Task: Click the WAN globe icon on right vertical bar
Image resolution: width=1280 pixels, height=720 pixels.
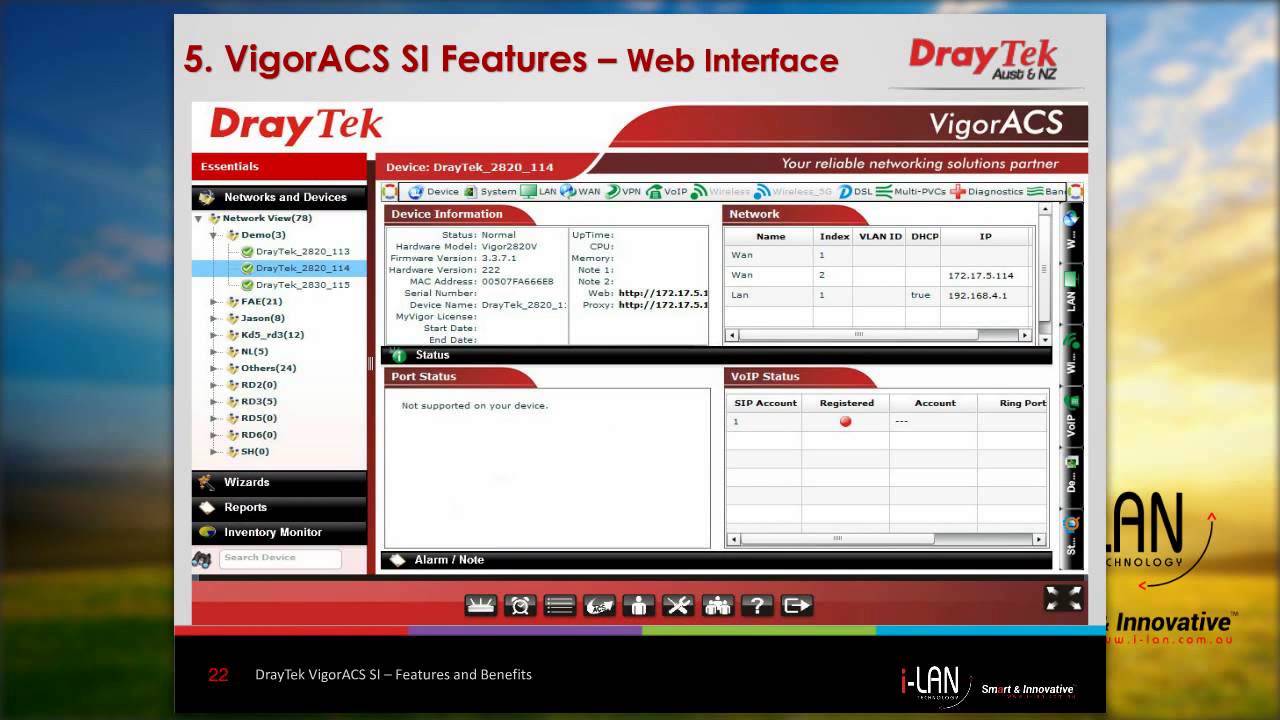Action: [1071, 218]
